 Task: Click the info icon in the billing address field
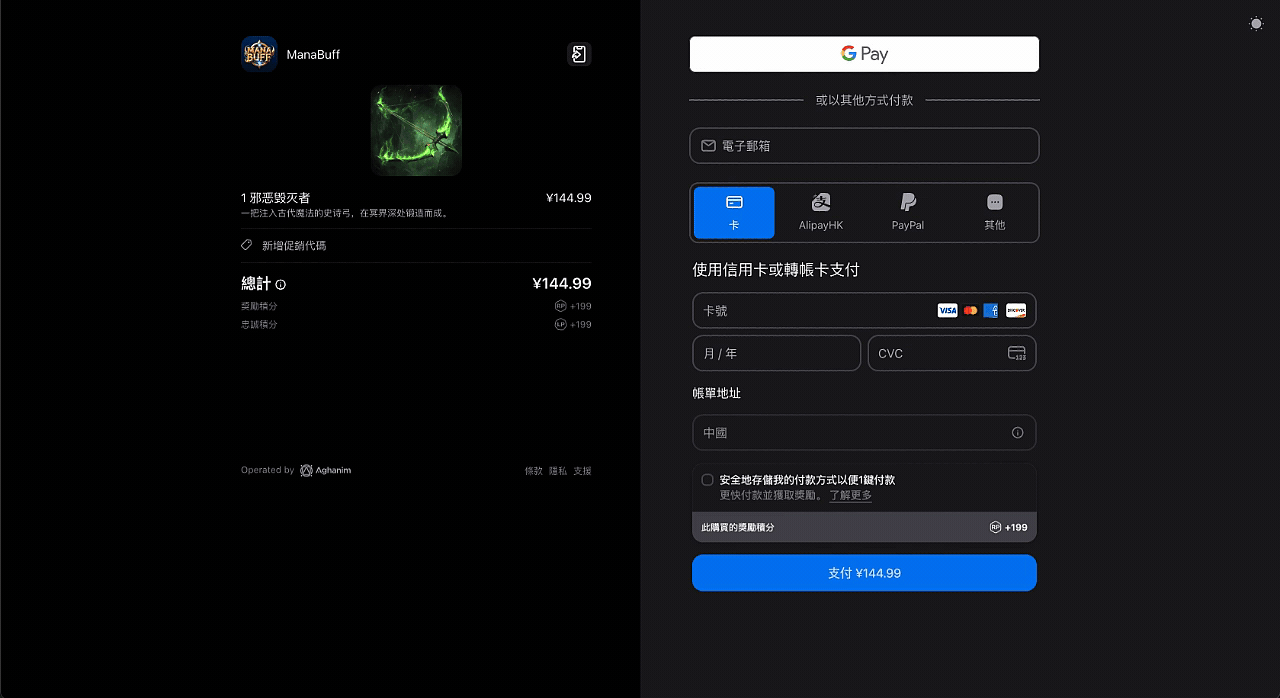coord(1018,432)
